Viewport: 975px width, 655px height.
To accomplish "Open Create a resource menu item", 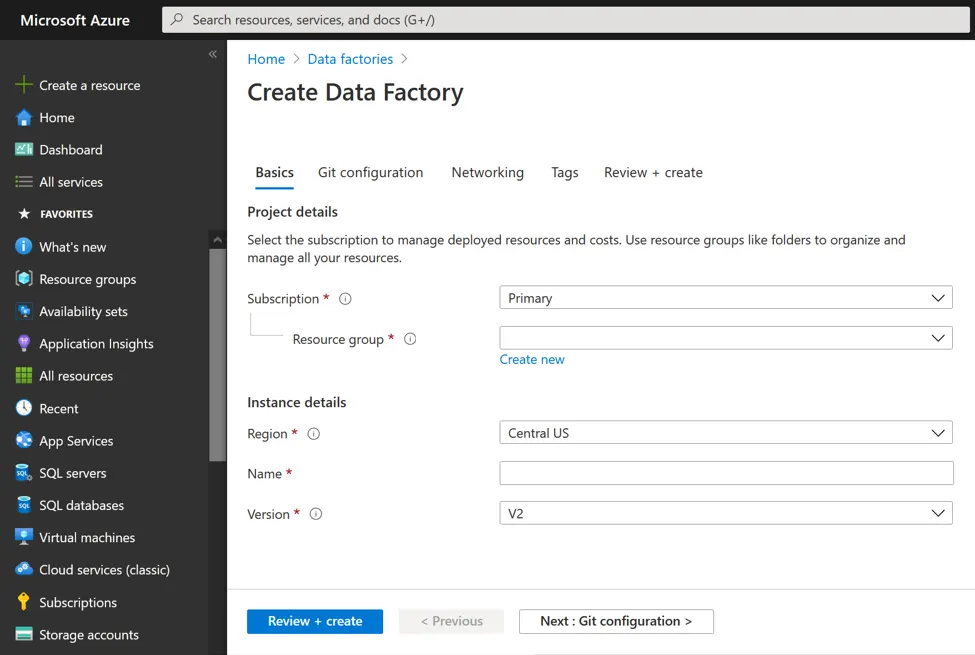I will 90,85.
